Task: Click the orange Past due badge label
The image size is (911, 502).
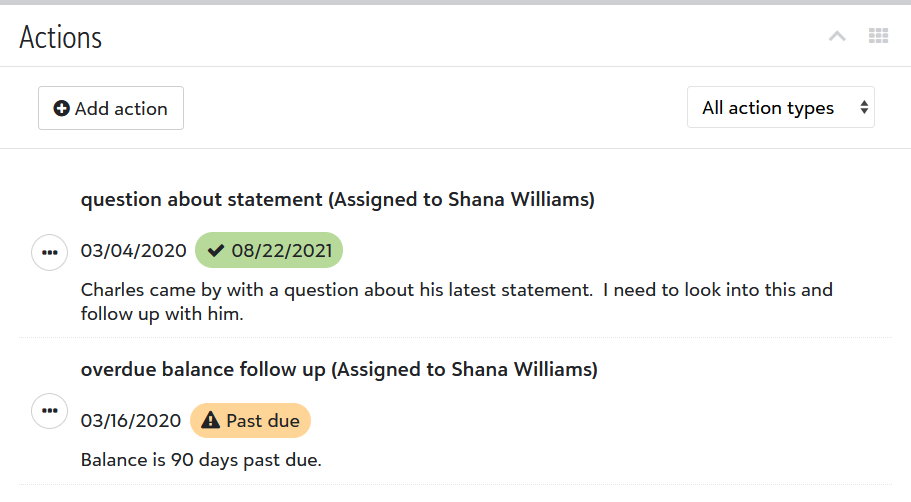Action: [262, 421]
